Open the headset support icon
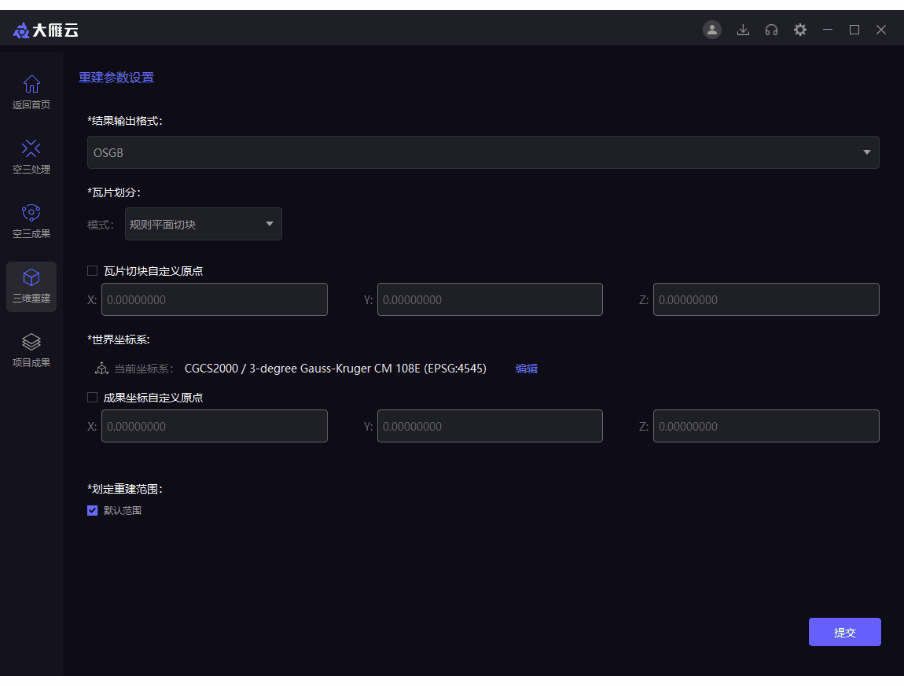 coord(771,29)
